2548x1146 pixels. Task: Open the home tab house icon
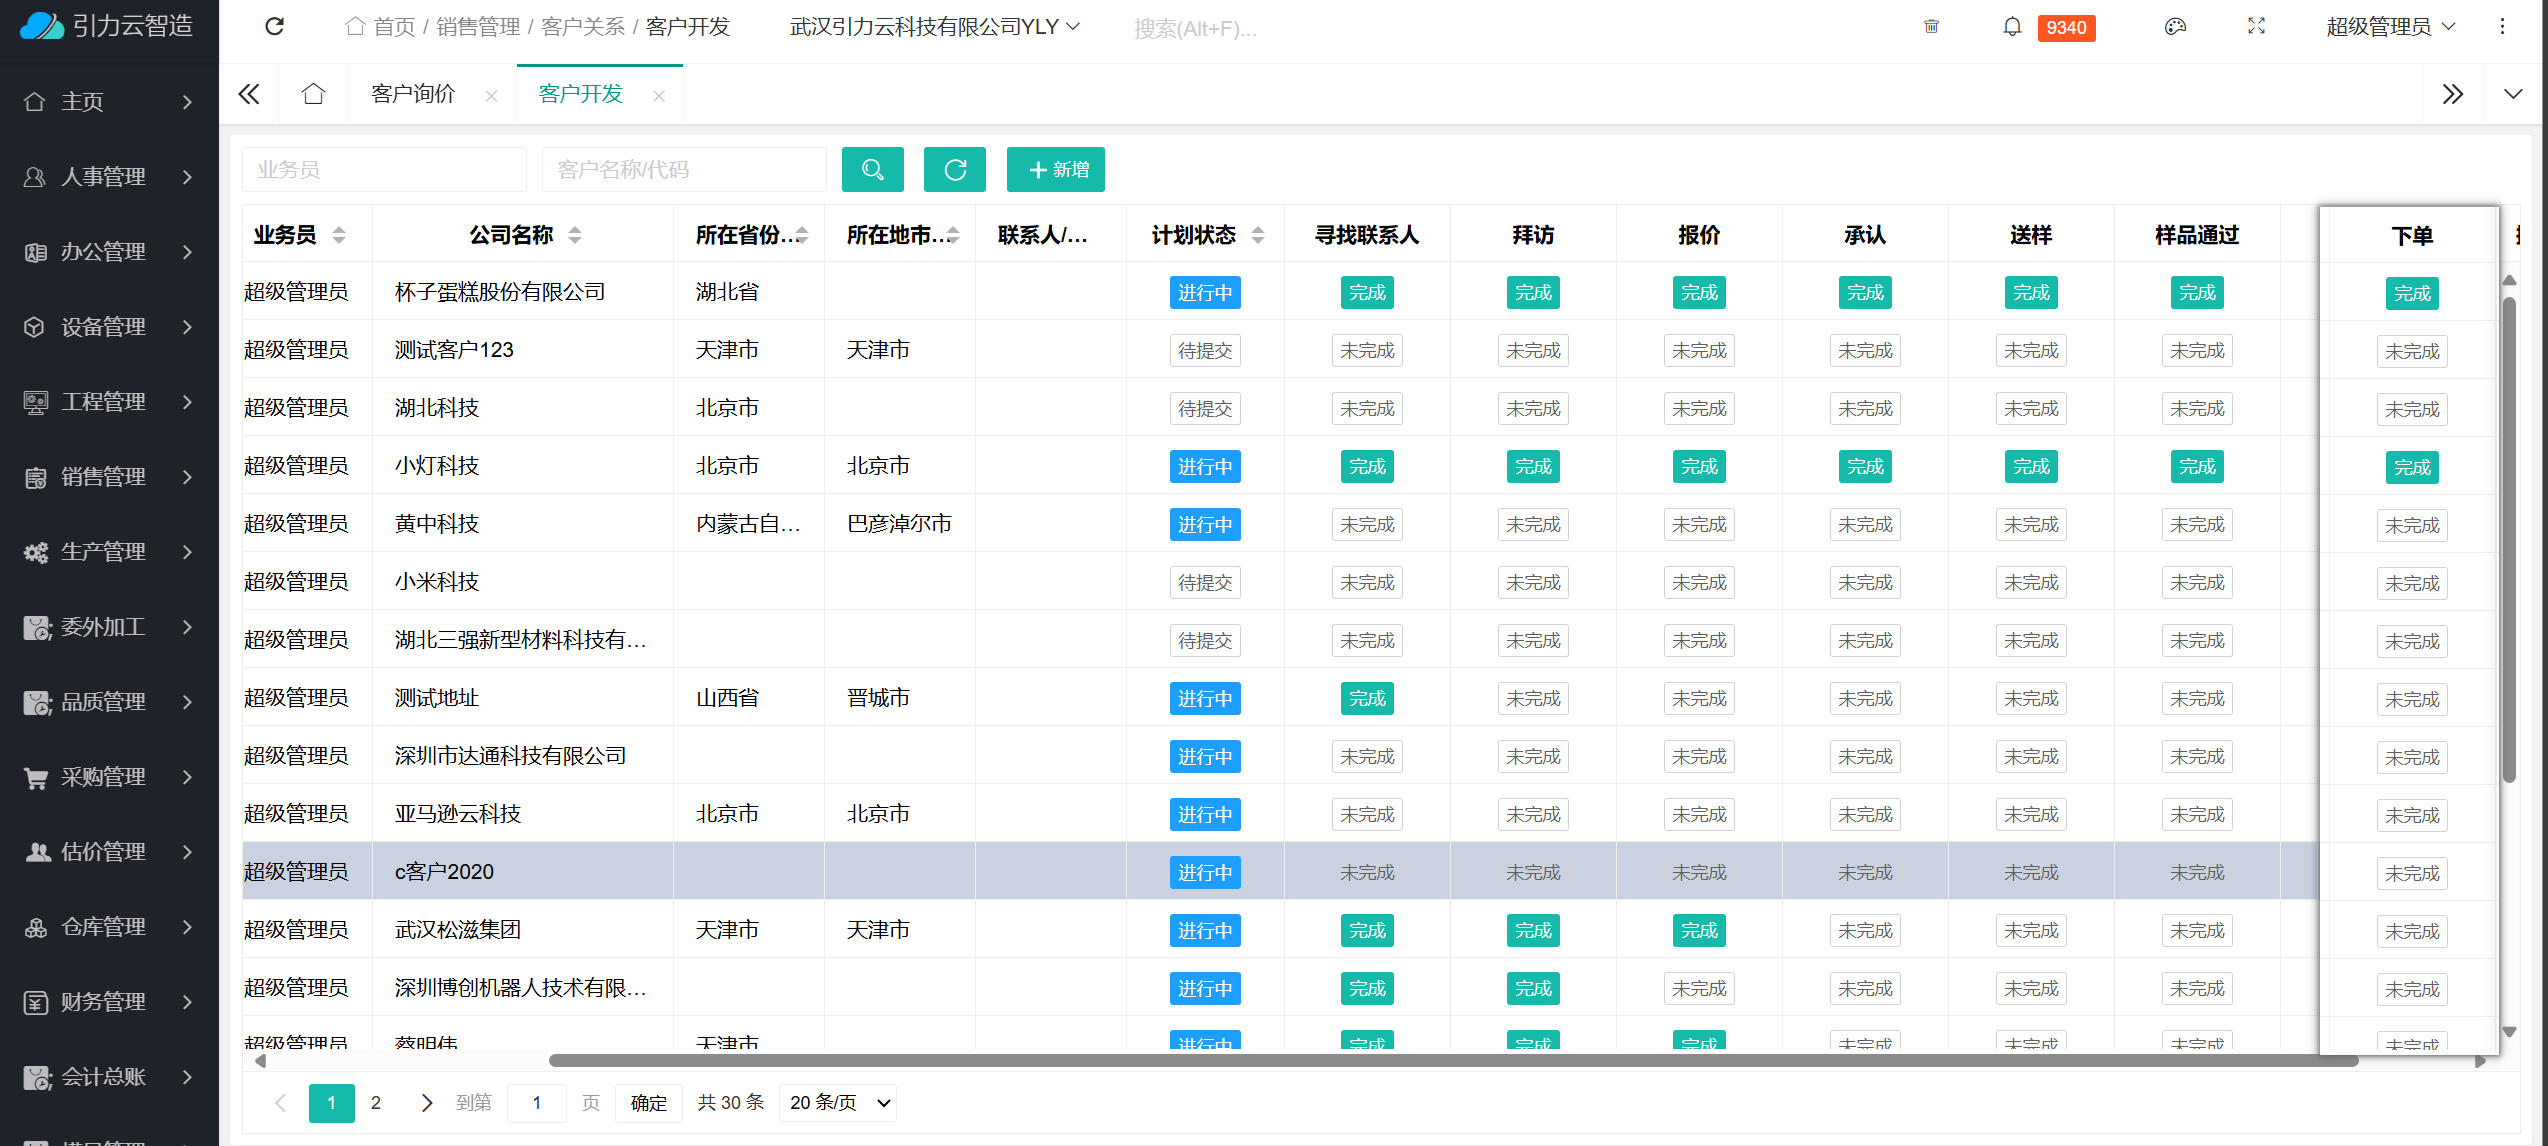point(313,93)
